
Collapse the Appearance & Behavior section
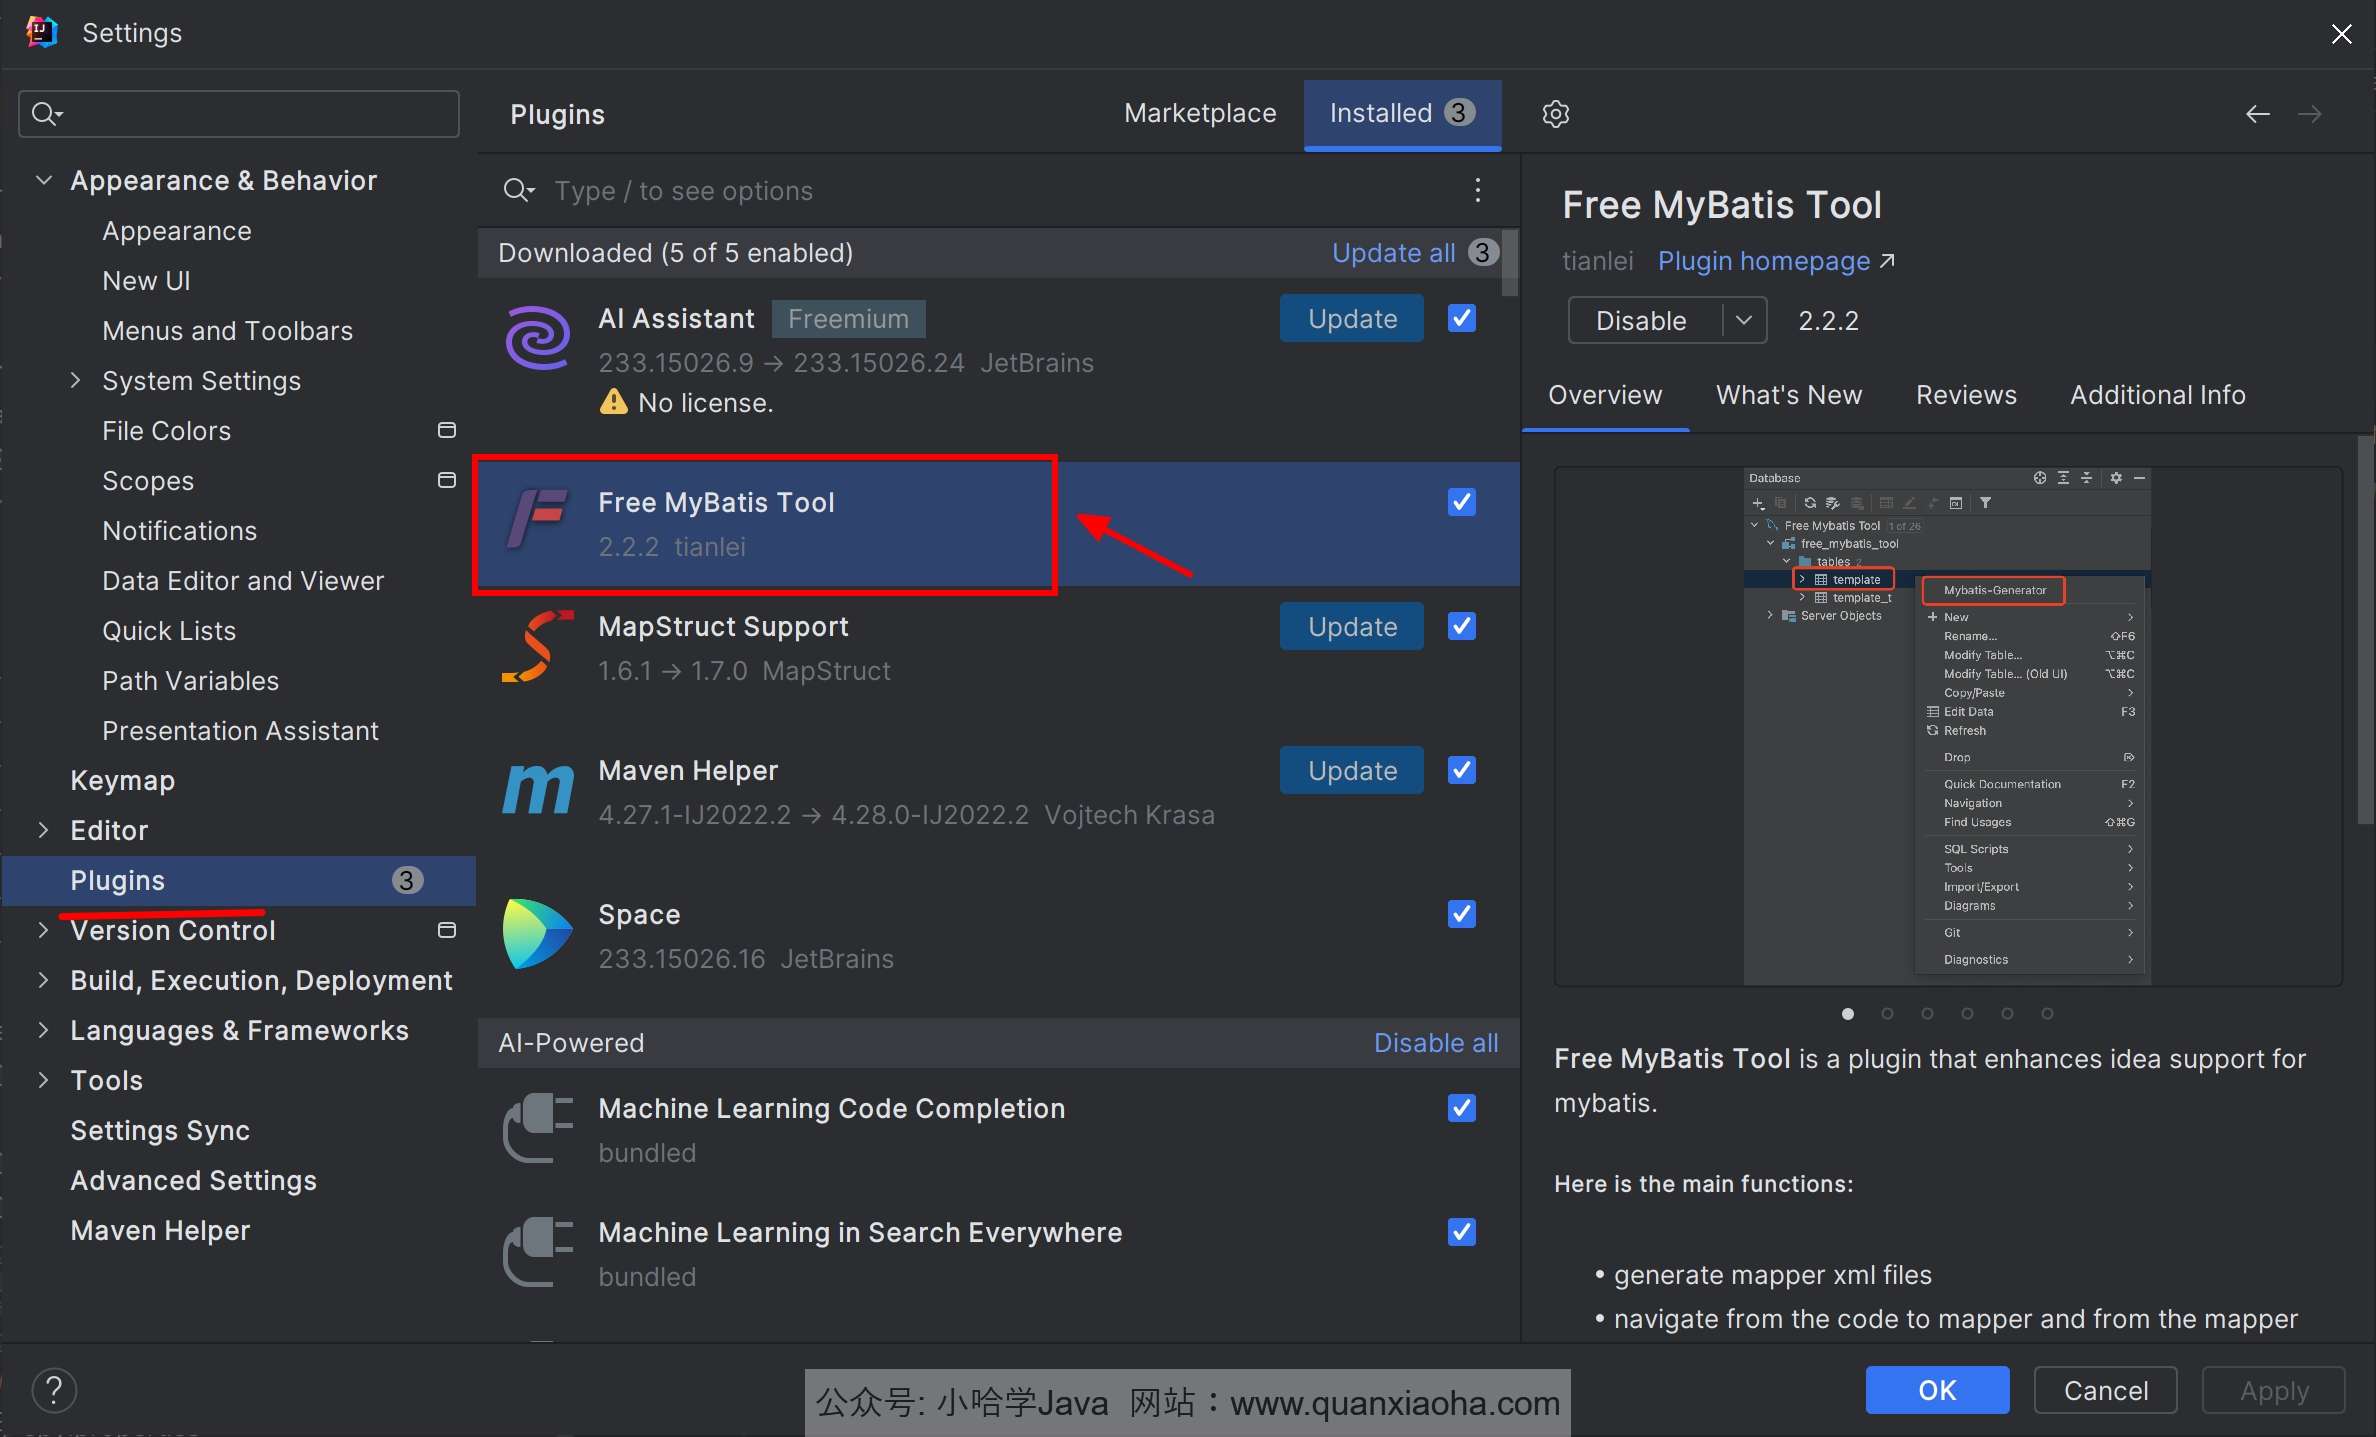(x=43, y=180)
